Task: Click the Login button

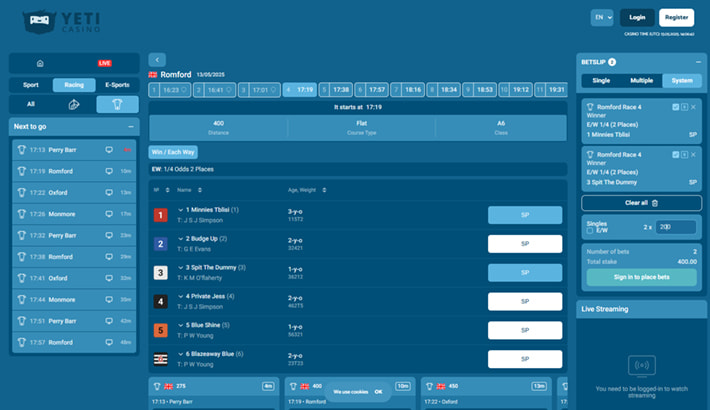Action: (x=637, y=18)
